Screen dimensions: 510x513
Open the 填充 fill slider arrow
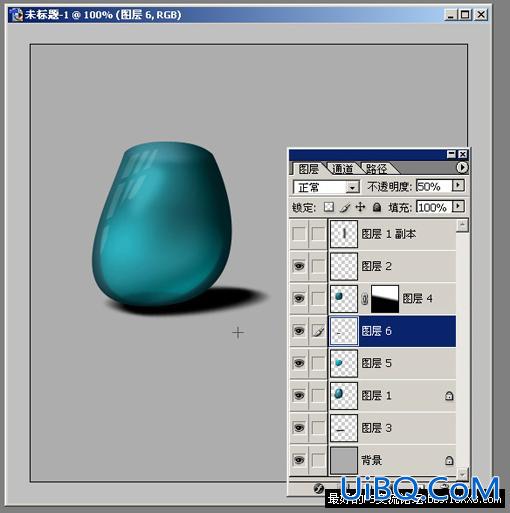click(458, 207)
